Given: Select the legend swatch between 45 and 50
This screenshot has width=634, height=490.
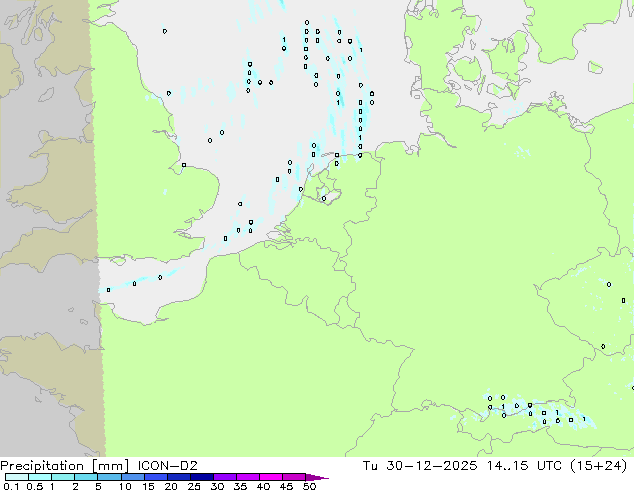Looking at the screenshot, I should (x=294, y=477).
